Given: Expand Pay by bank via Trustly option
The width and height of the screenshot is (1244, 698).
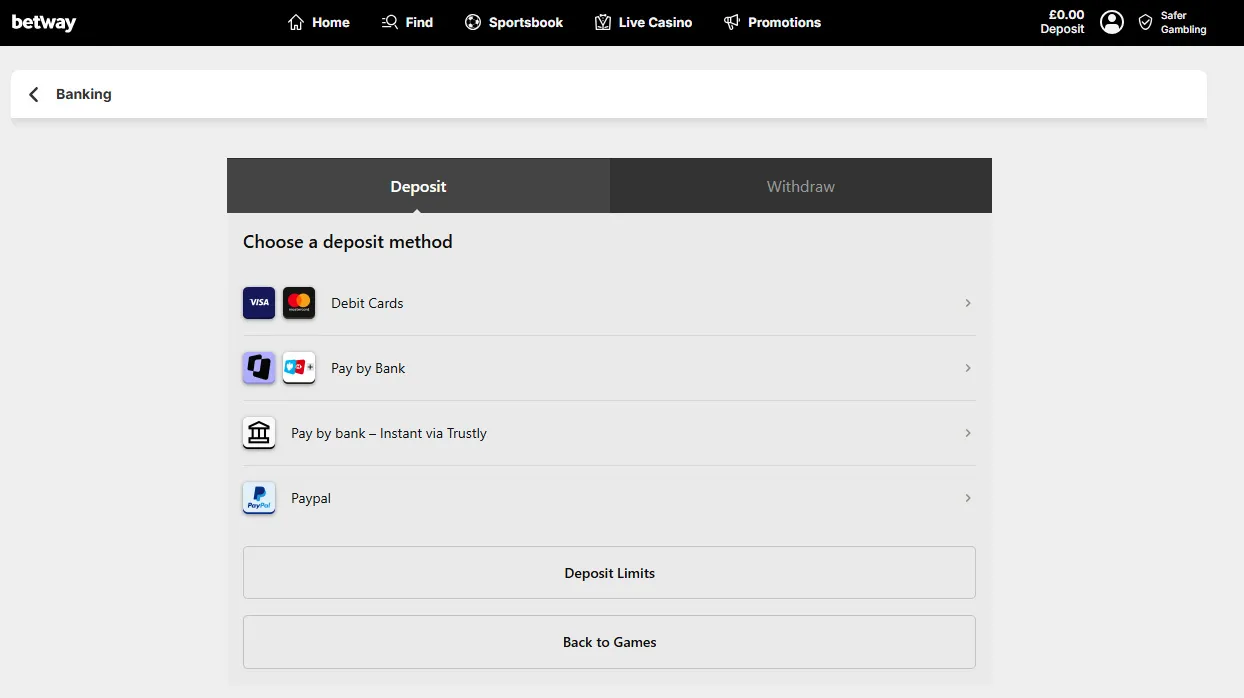Looking at the screenshot, I should pos(967,432).
